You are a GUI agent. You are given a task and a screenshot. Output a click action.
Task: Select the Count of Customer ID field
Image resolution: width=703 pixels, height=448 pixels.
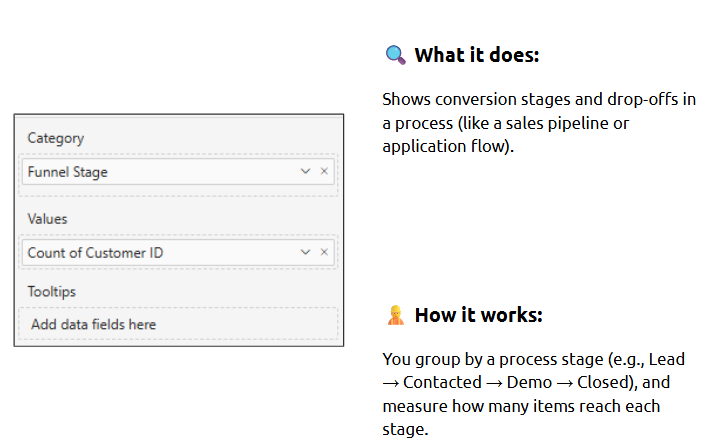click(178, 252)
